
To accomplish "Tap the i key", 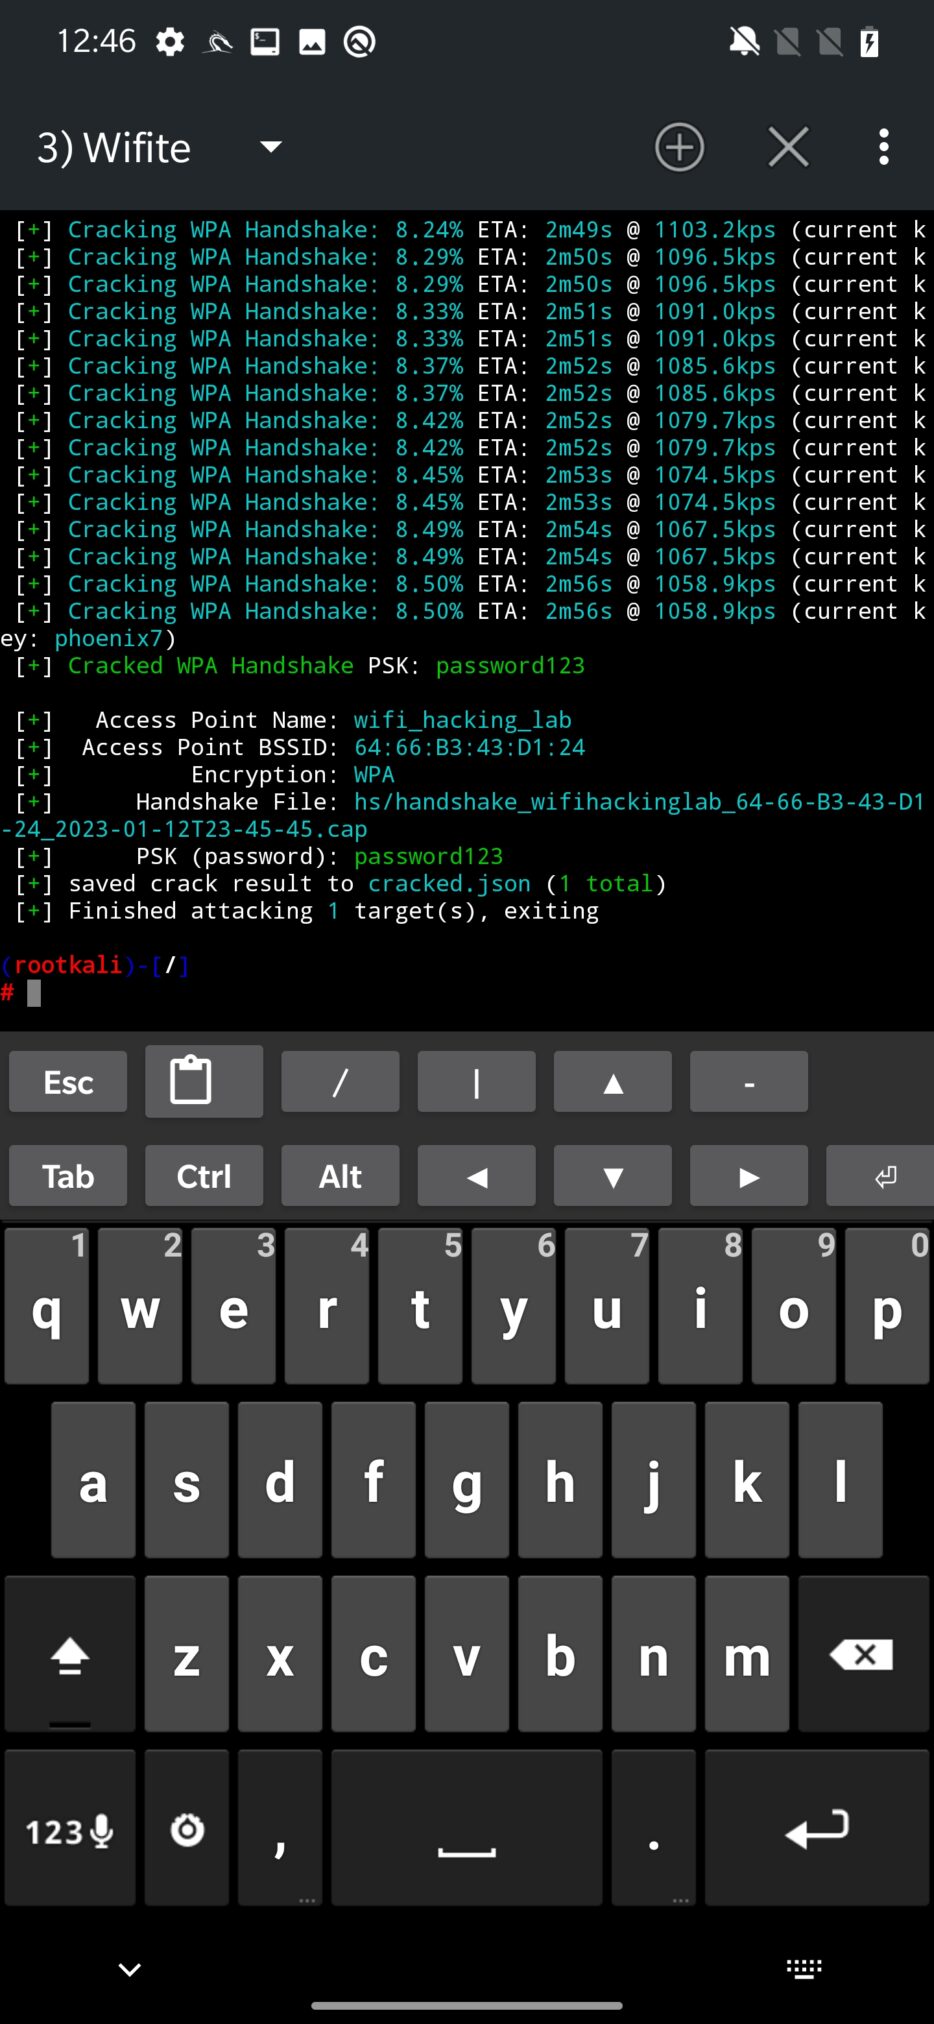I will [700, 1306].
